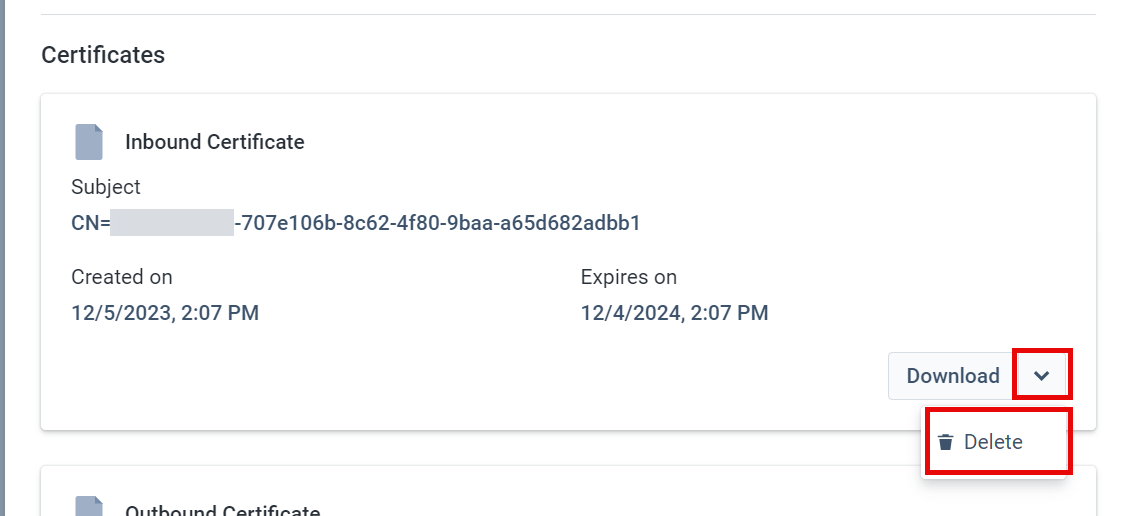Click the 12/4/2024 expiration date

[x=674, y=313]
